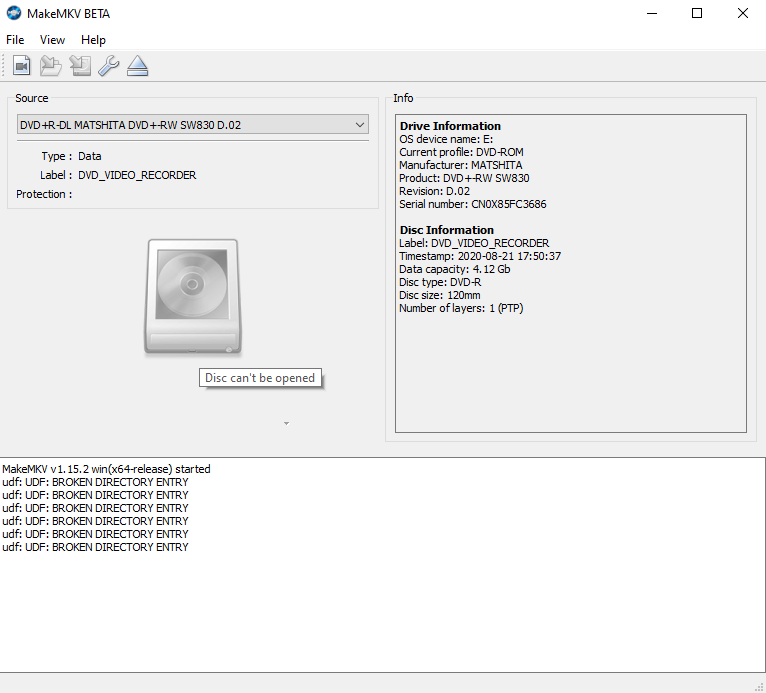Click Revision: D.02 line

[x=434, y=191]
